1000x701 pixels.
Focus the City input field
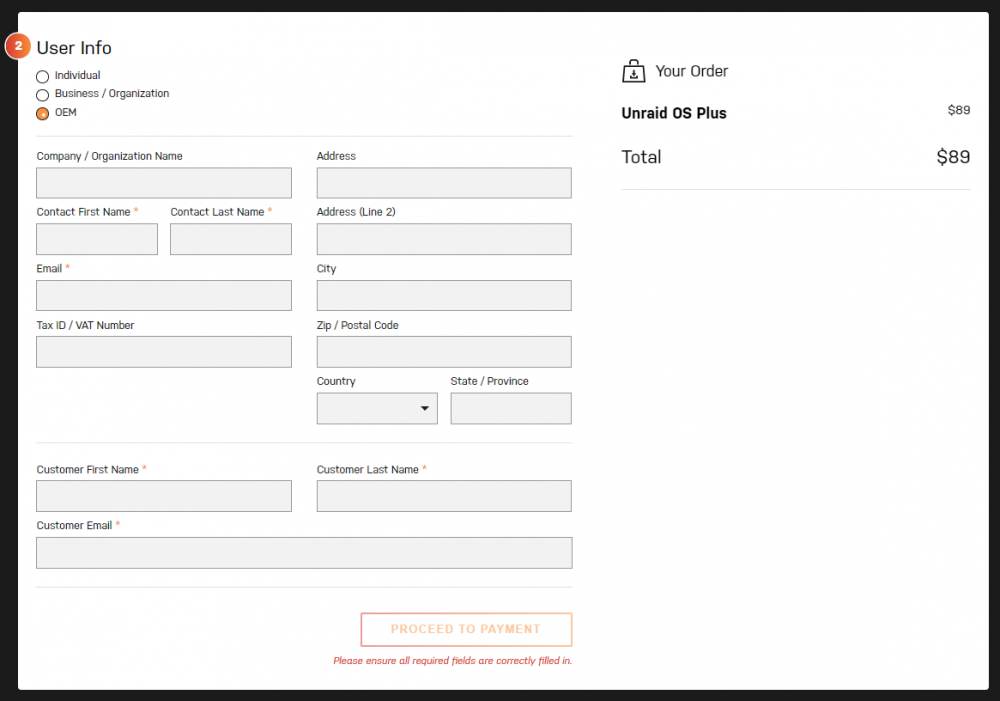coord(444,295)
